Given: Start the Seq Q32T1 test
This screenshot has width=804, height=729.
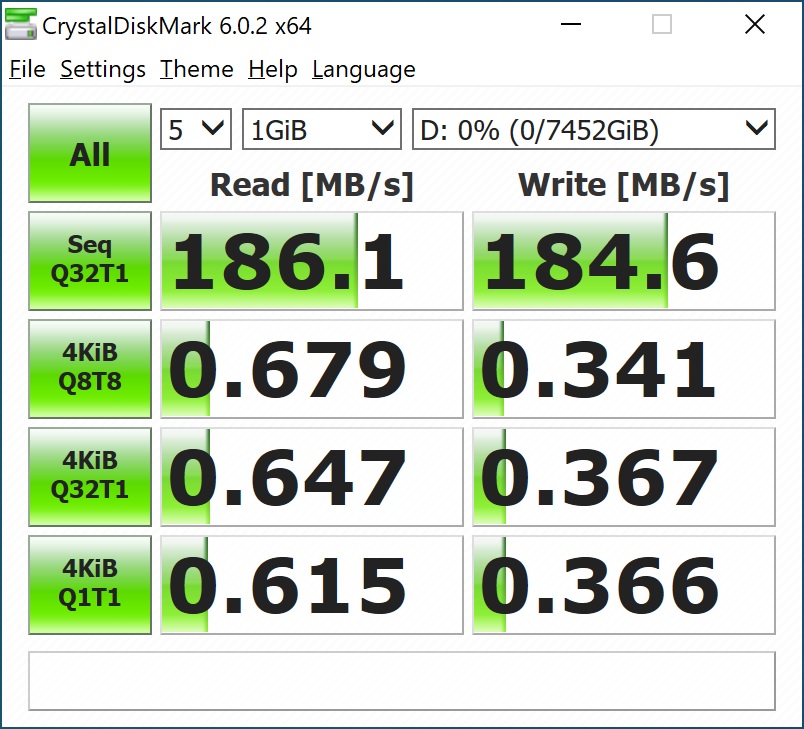Looking at the screenshot, I should pos(90,261).
